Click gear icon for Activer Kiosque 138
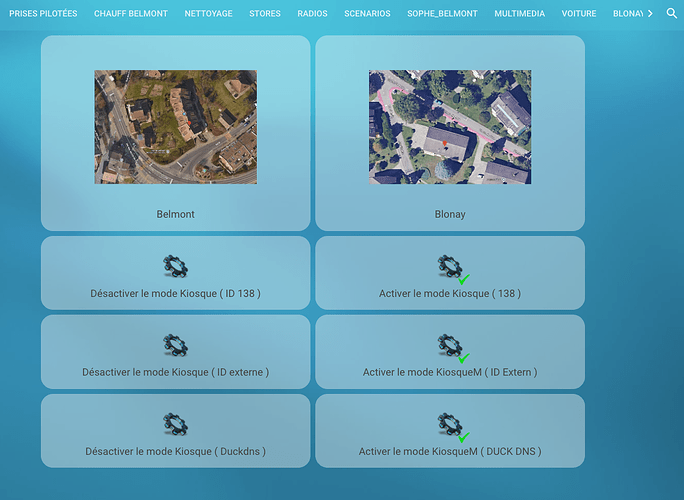Screen dimensions: 684x500 click(451, 267)
